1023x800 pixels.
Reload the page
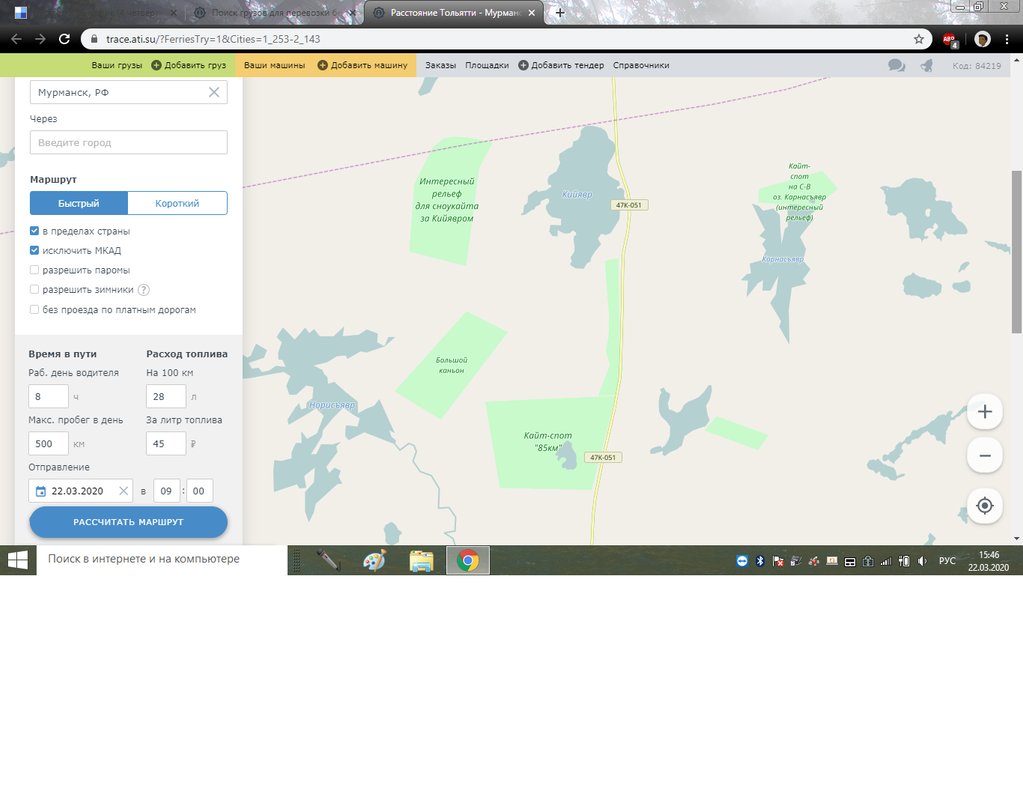(x=64, y=39)
